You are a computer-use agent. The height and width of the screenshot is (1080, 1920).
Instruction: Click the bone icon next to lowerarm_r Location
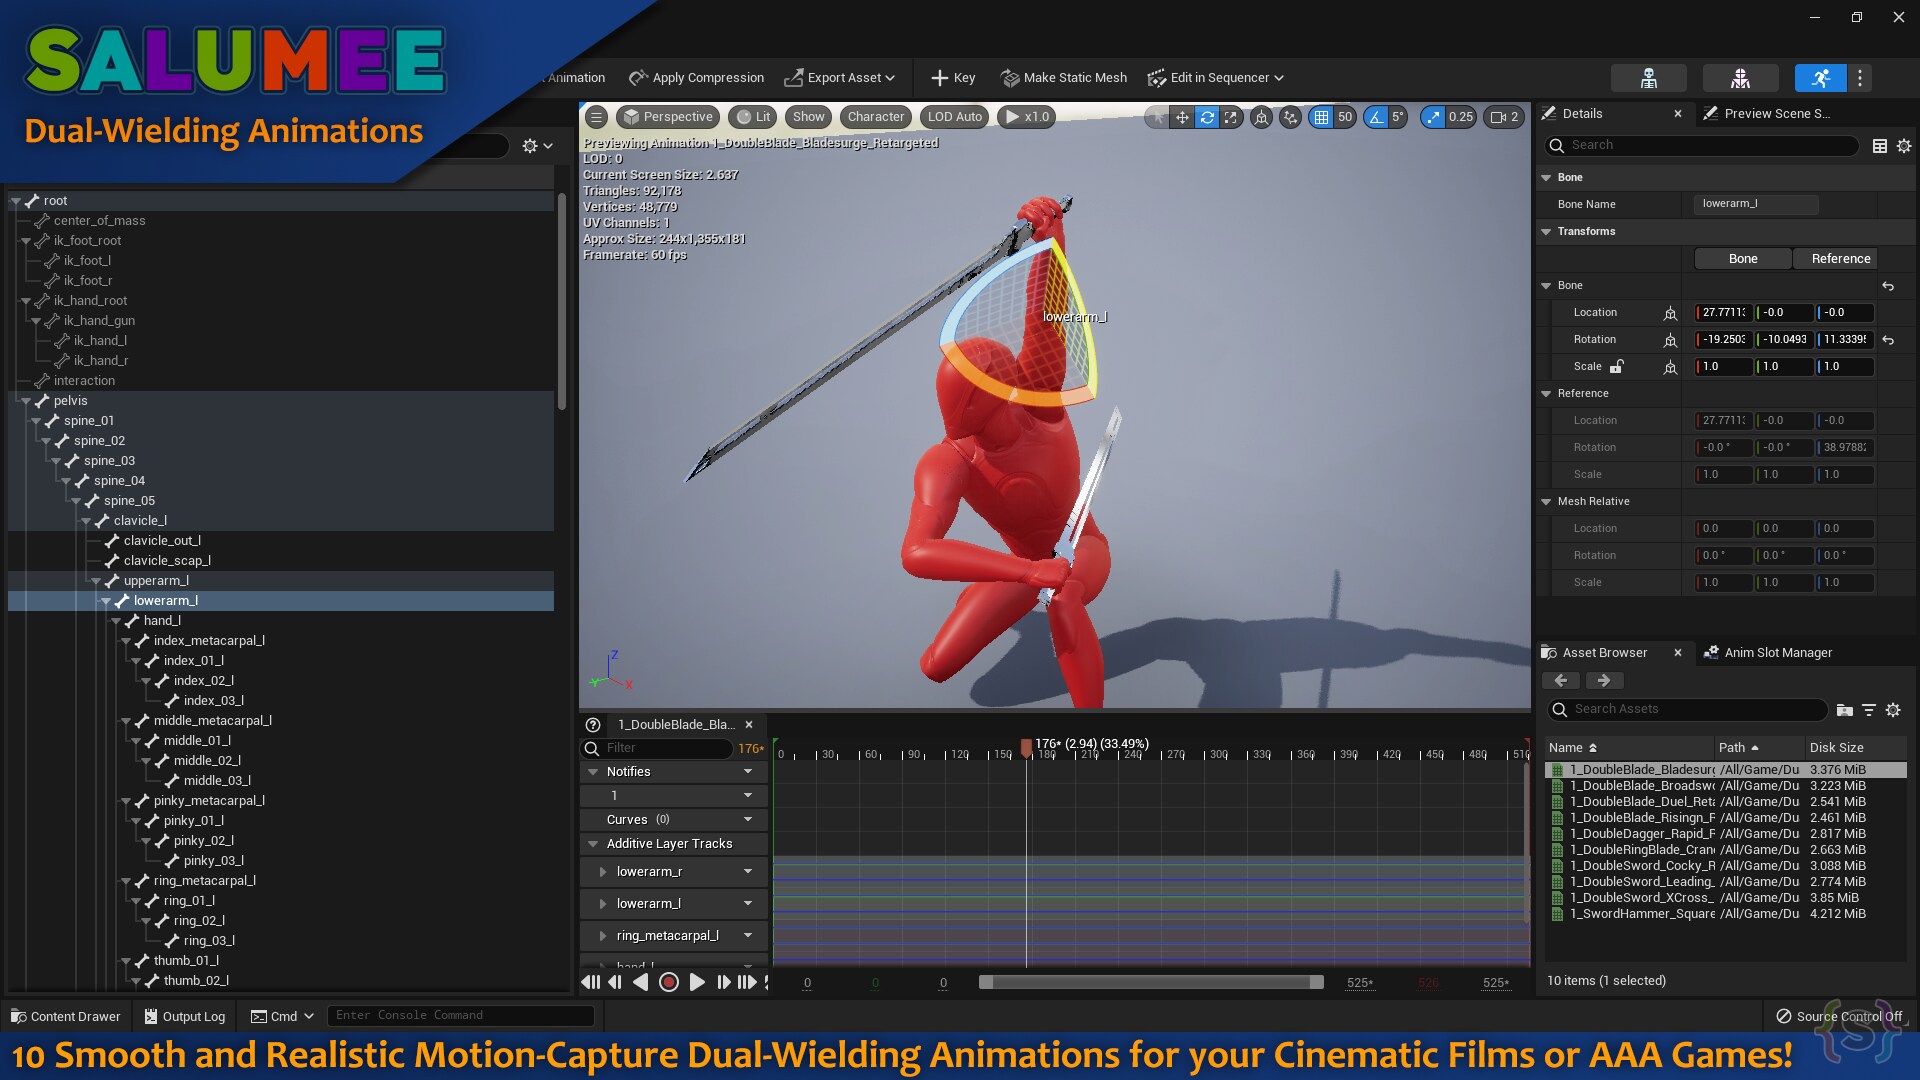(x=1672, y=312)
